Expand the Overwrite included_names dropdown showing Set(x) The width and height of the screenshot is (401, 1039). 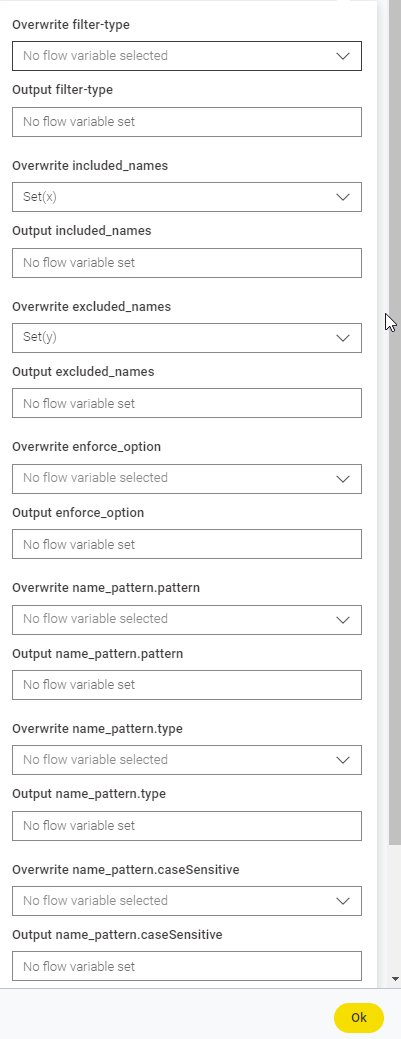click(187, 197)
